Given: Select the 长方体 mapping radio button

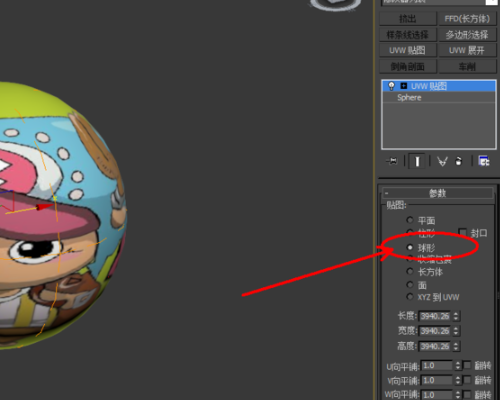Looking at the screenshot, I should point(410,272).
